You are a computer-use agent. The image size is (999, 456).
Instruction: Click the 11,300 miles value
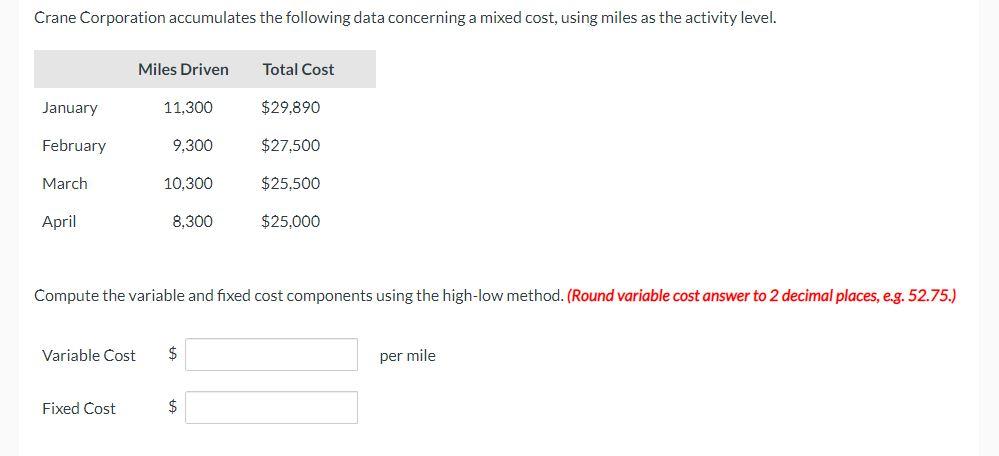(188, 107)
